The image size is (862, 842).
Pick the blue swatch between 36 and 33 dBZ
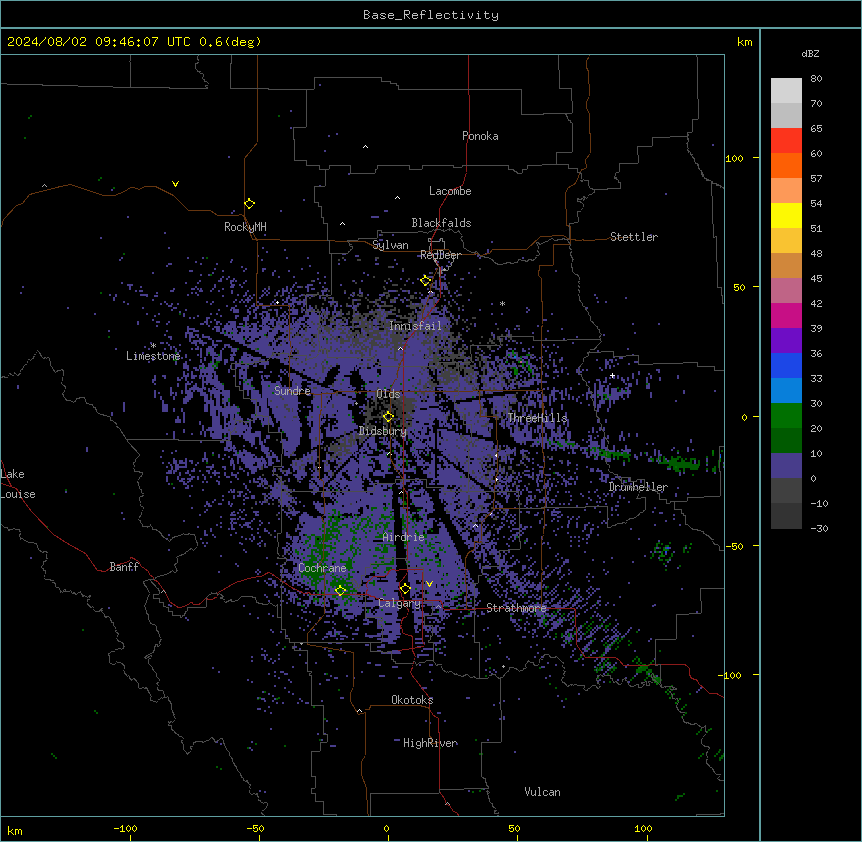pos(786,365)
